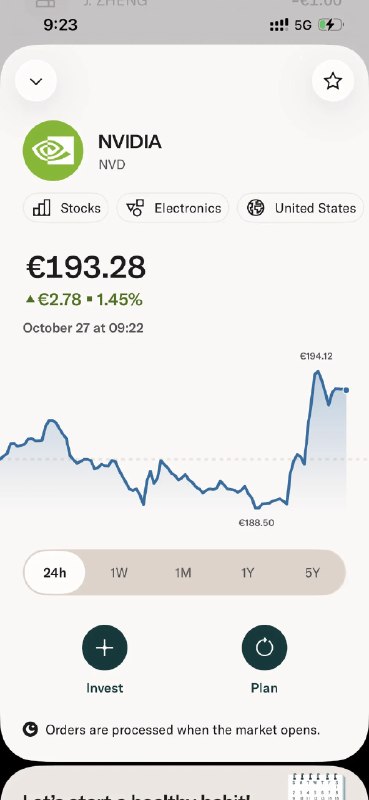Screen dimensions: 369x800
Task: Open the United States region chip
Action: point(302,208)
